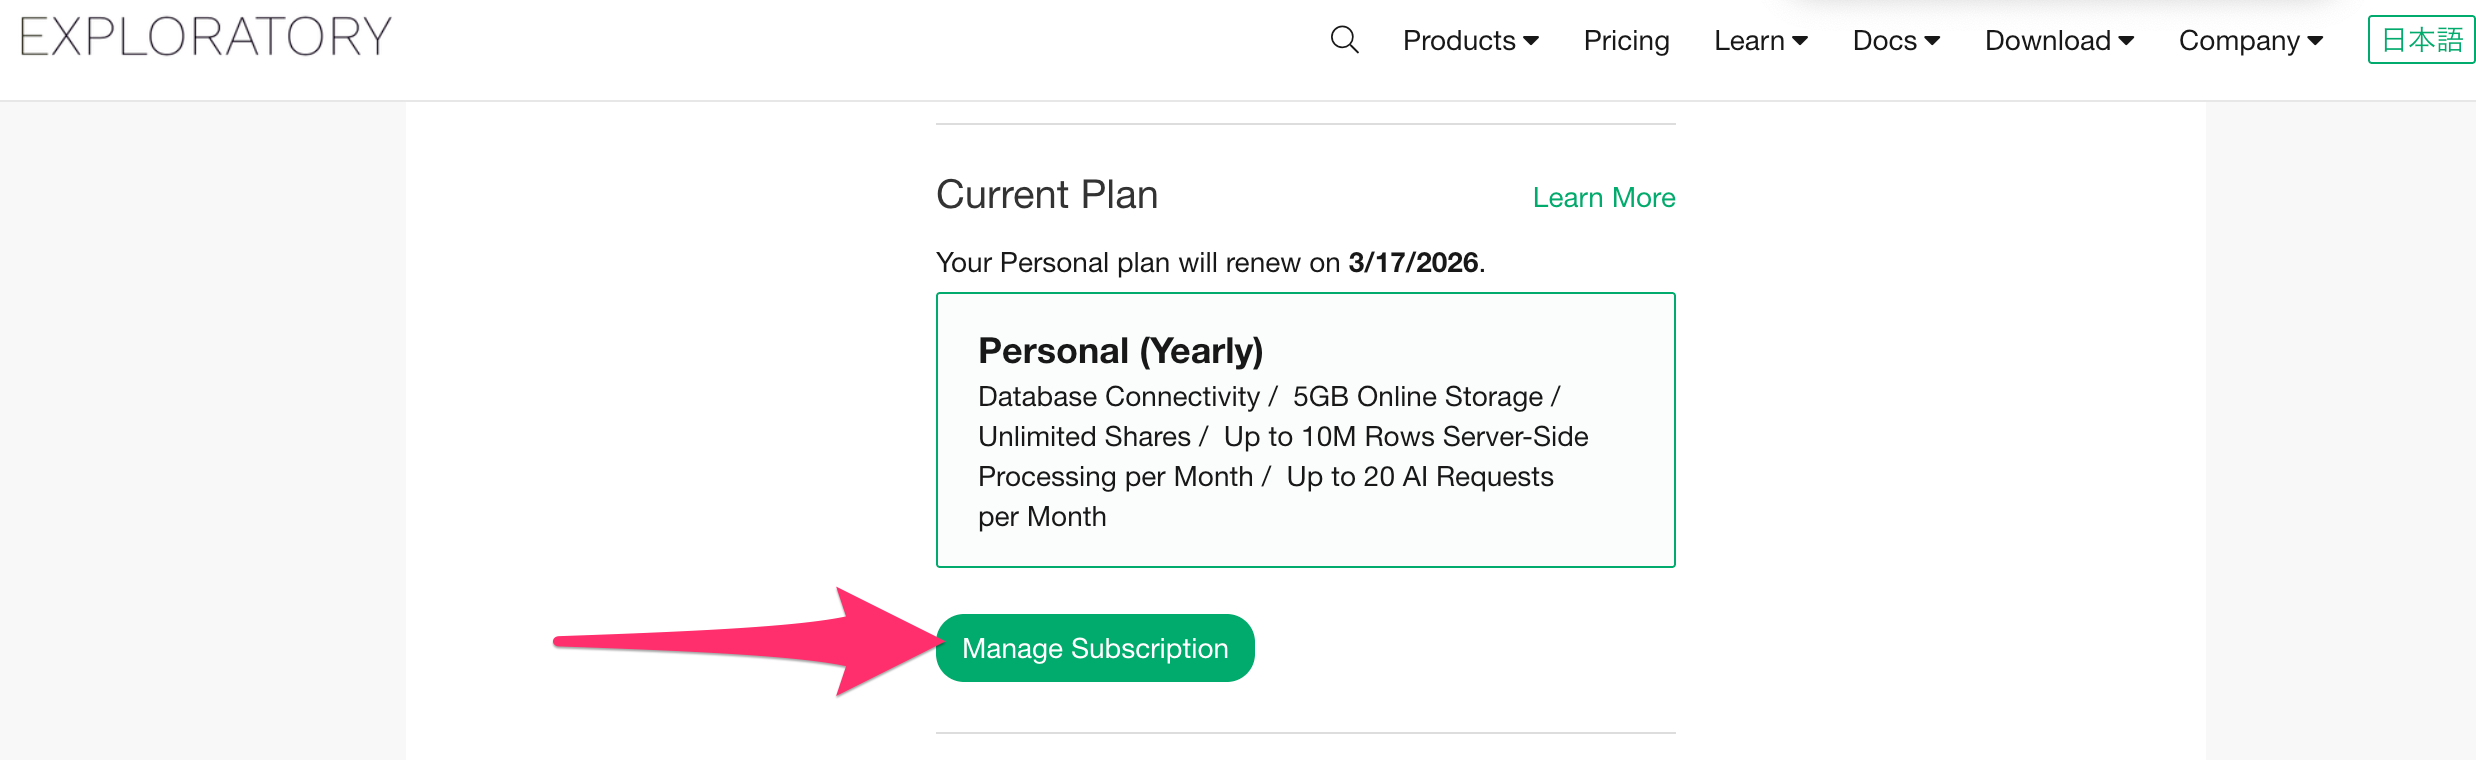The width and height of the screenshot is (2476, 760).
Task: Click the Learn caret arrow
Action: point(1800,41)
